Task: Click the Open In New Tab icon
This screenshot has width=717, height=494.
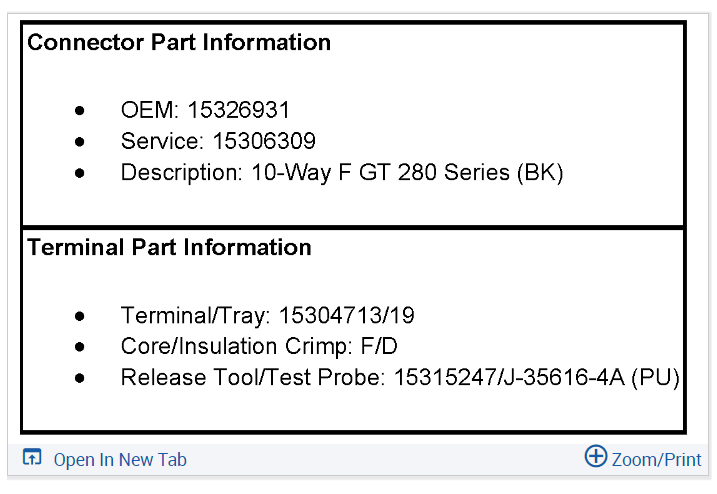Action: [x=32, y=458]
